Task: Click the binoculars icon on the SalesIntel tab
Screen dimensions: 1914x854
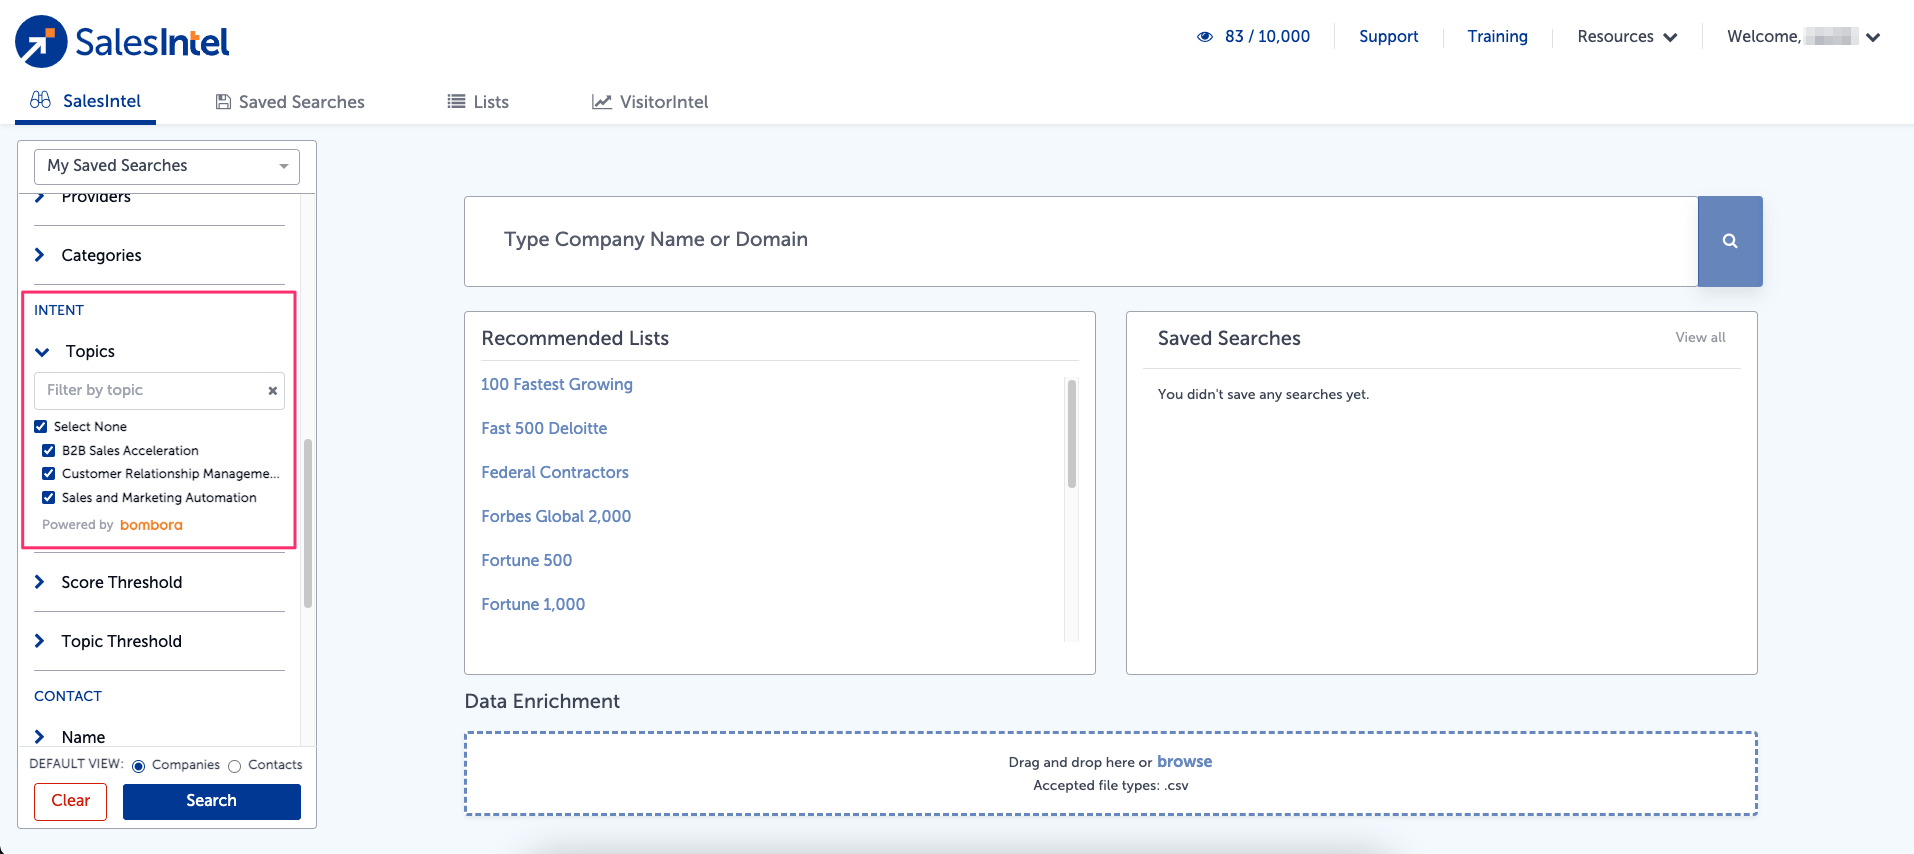Action: [40, 100]
